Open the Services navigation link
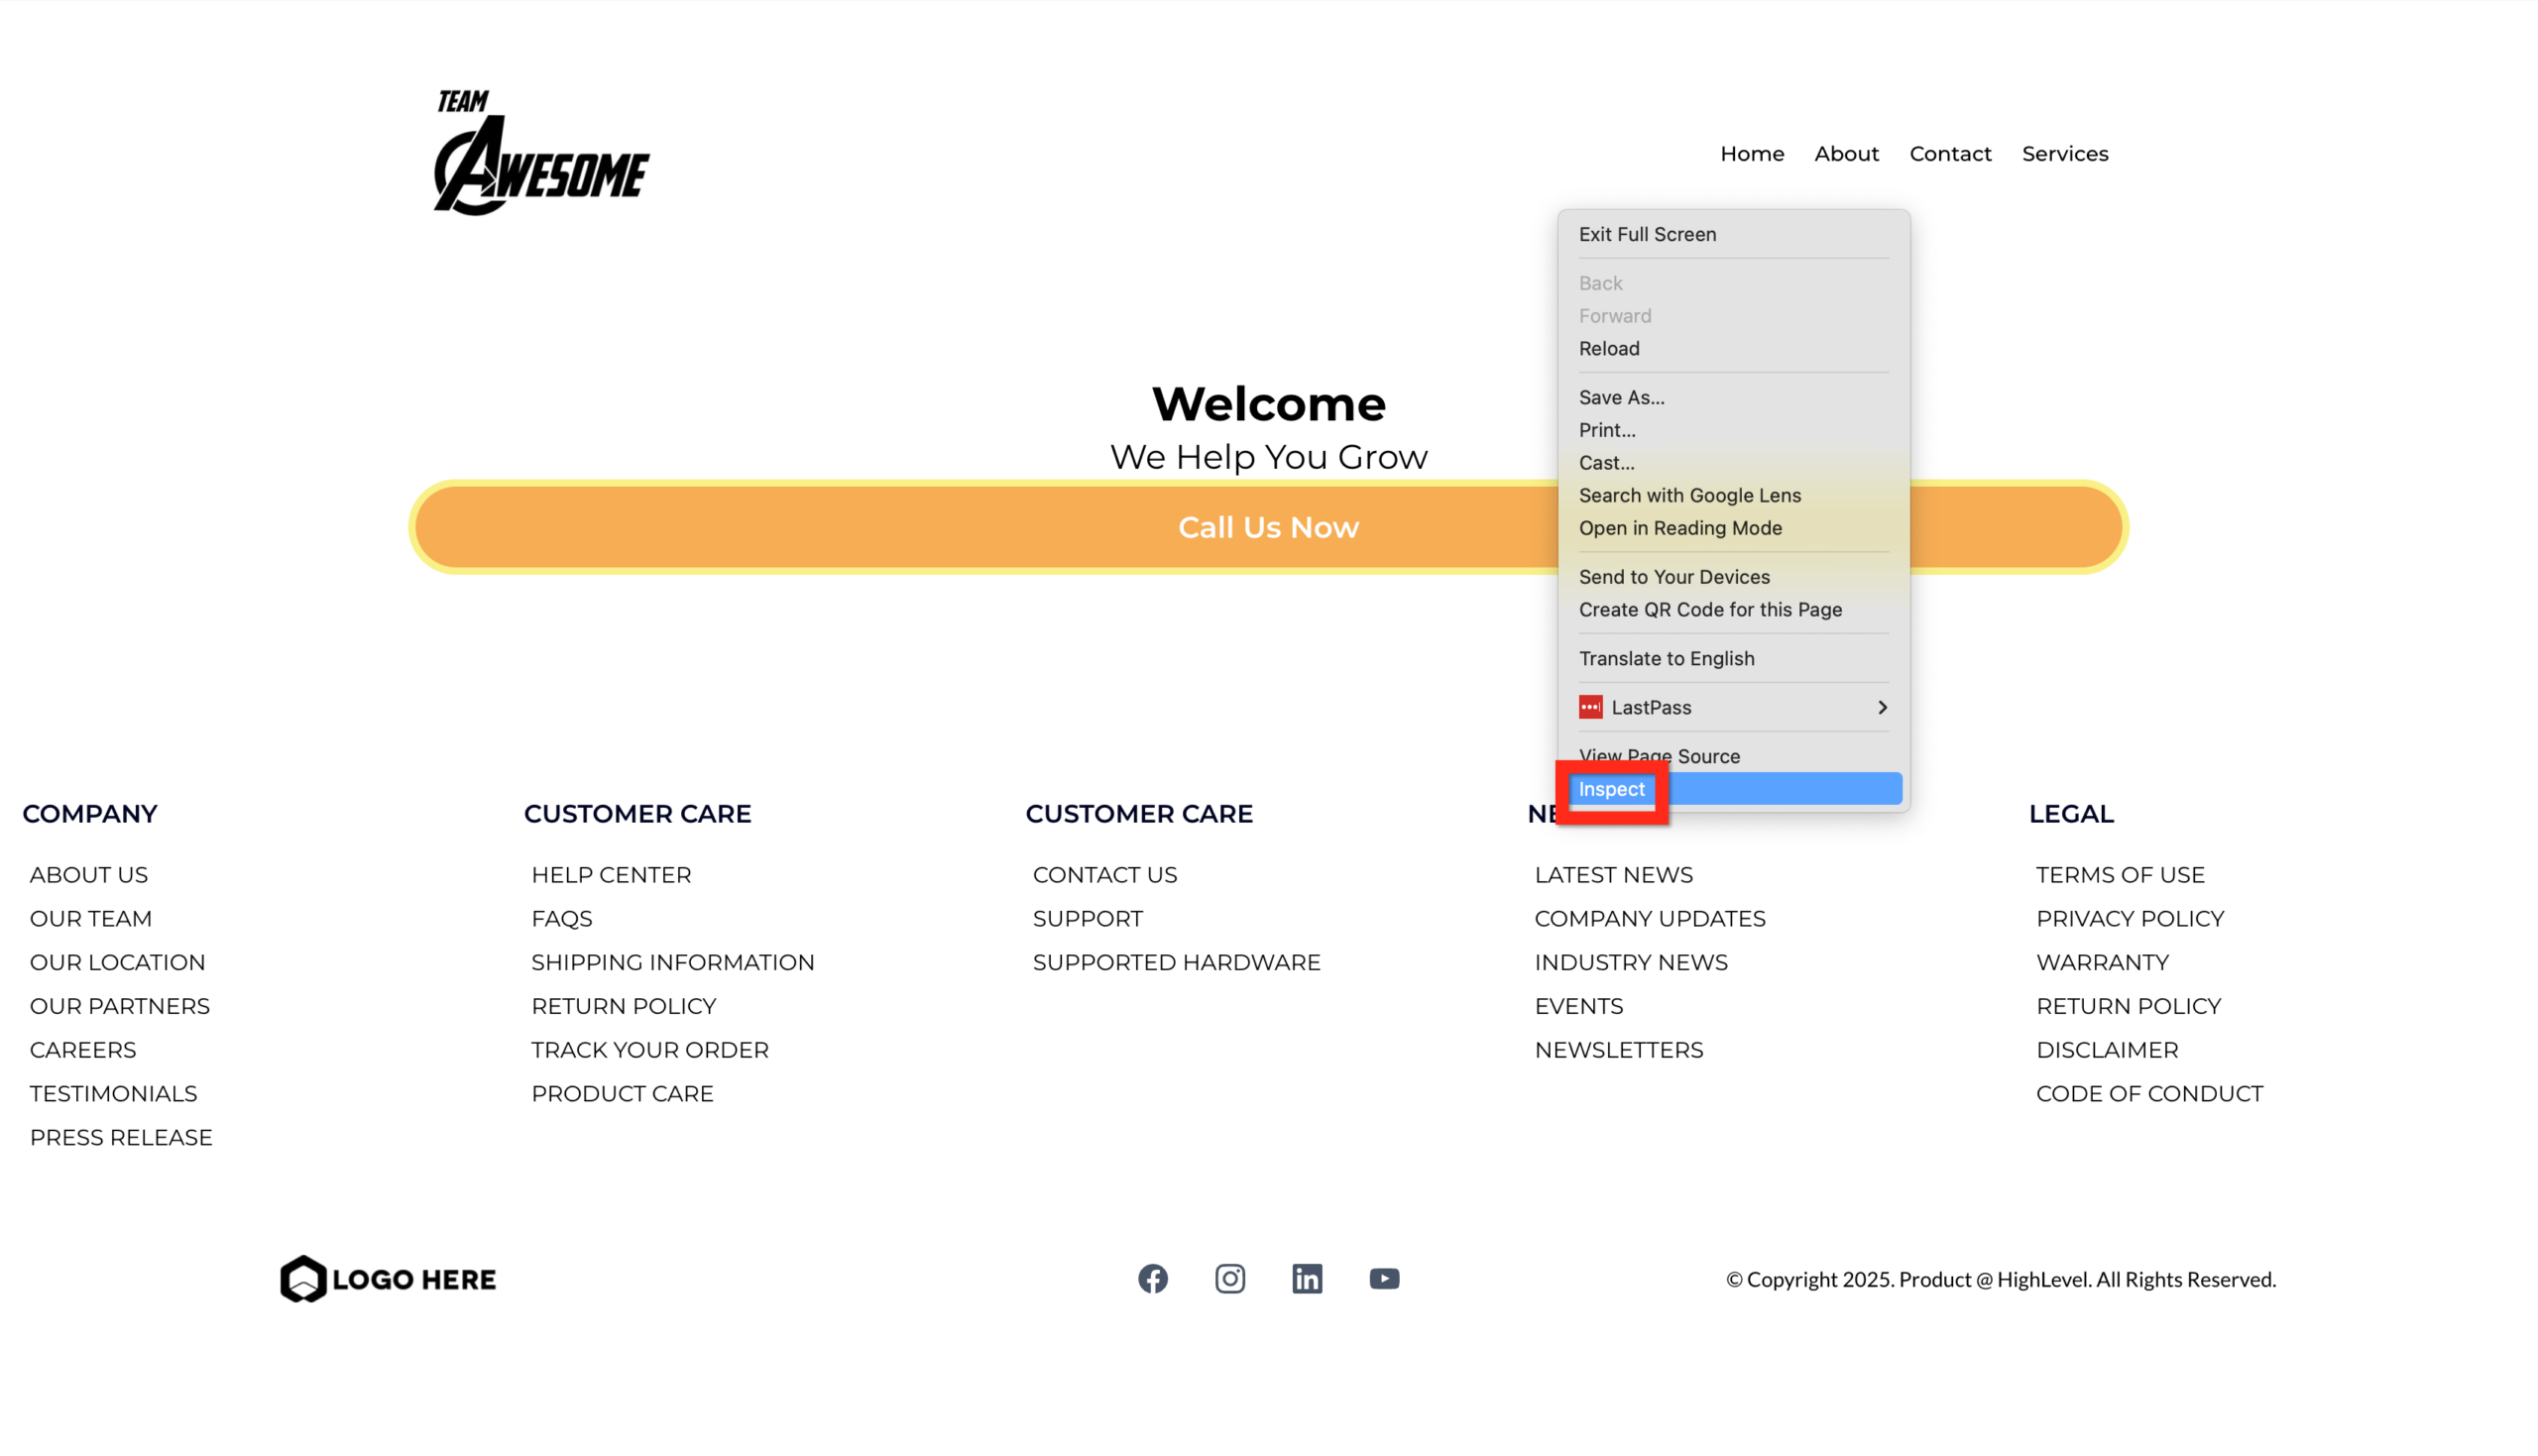 [x=2065, y=153]
